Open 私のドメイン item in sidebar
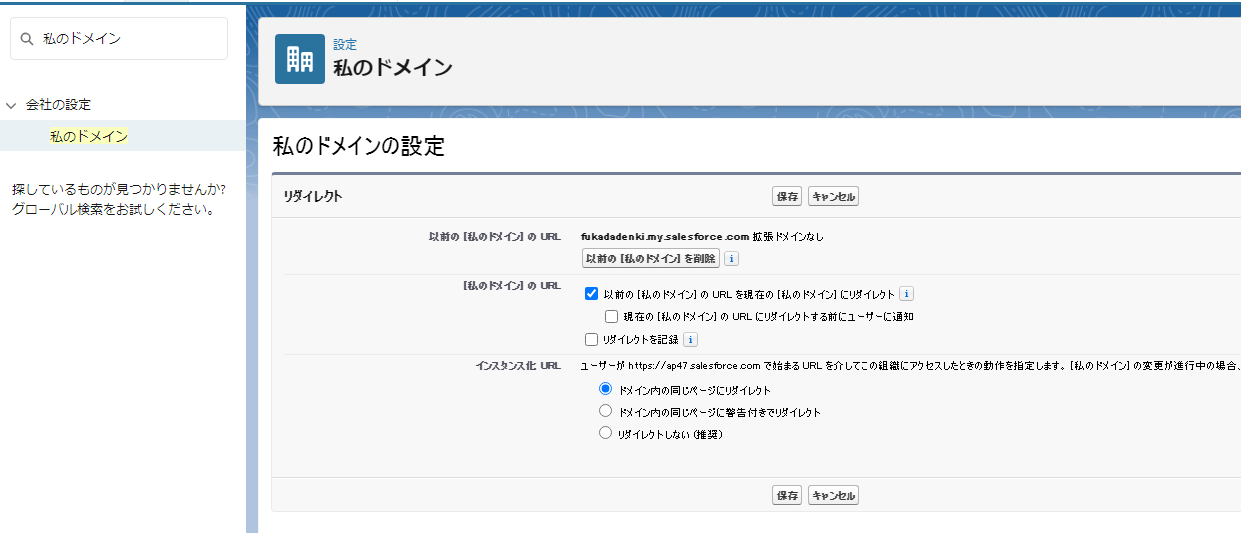 (89, 136)
